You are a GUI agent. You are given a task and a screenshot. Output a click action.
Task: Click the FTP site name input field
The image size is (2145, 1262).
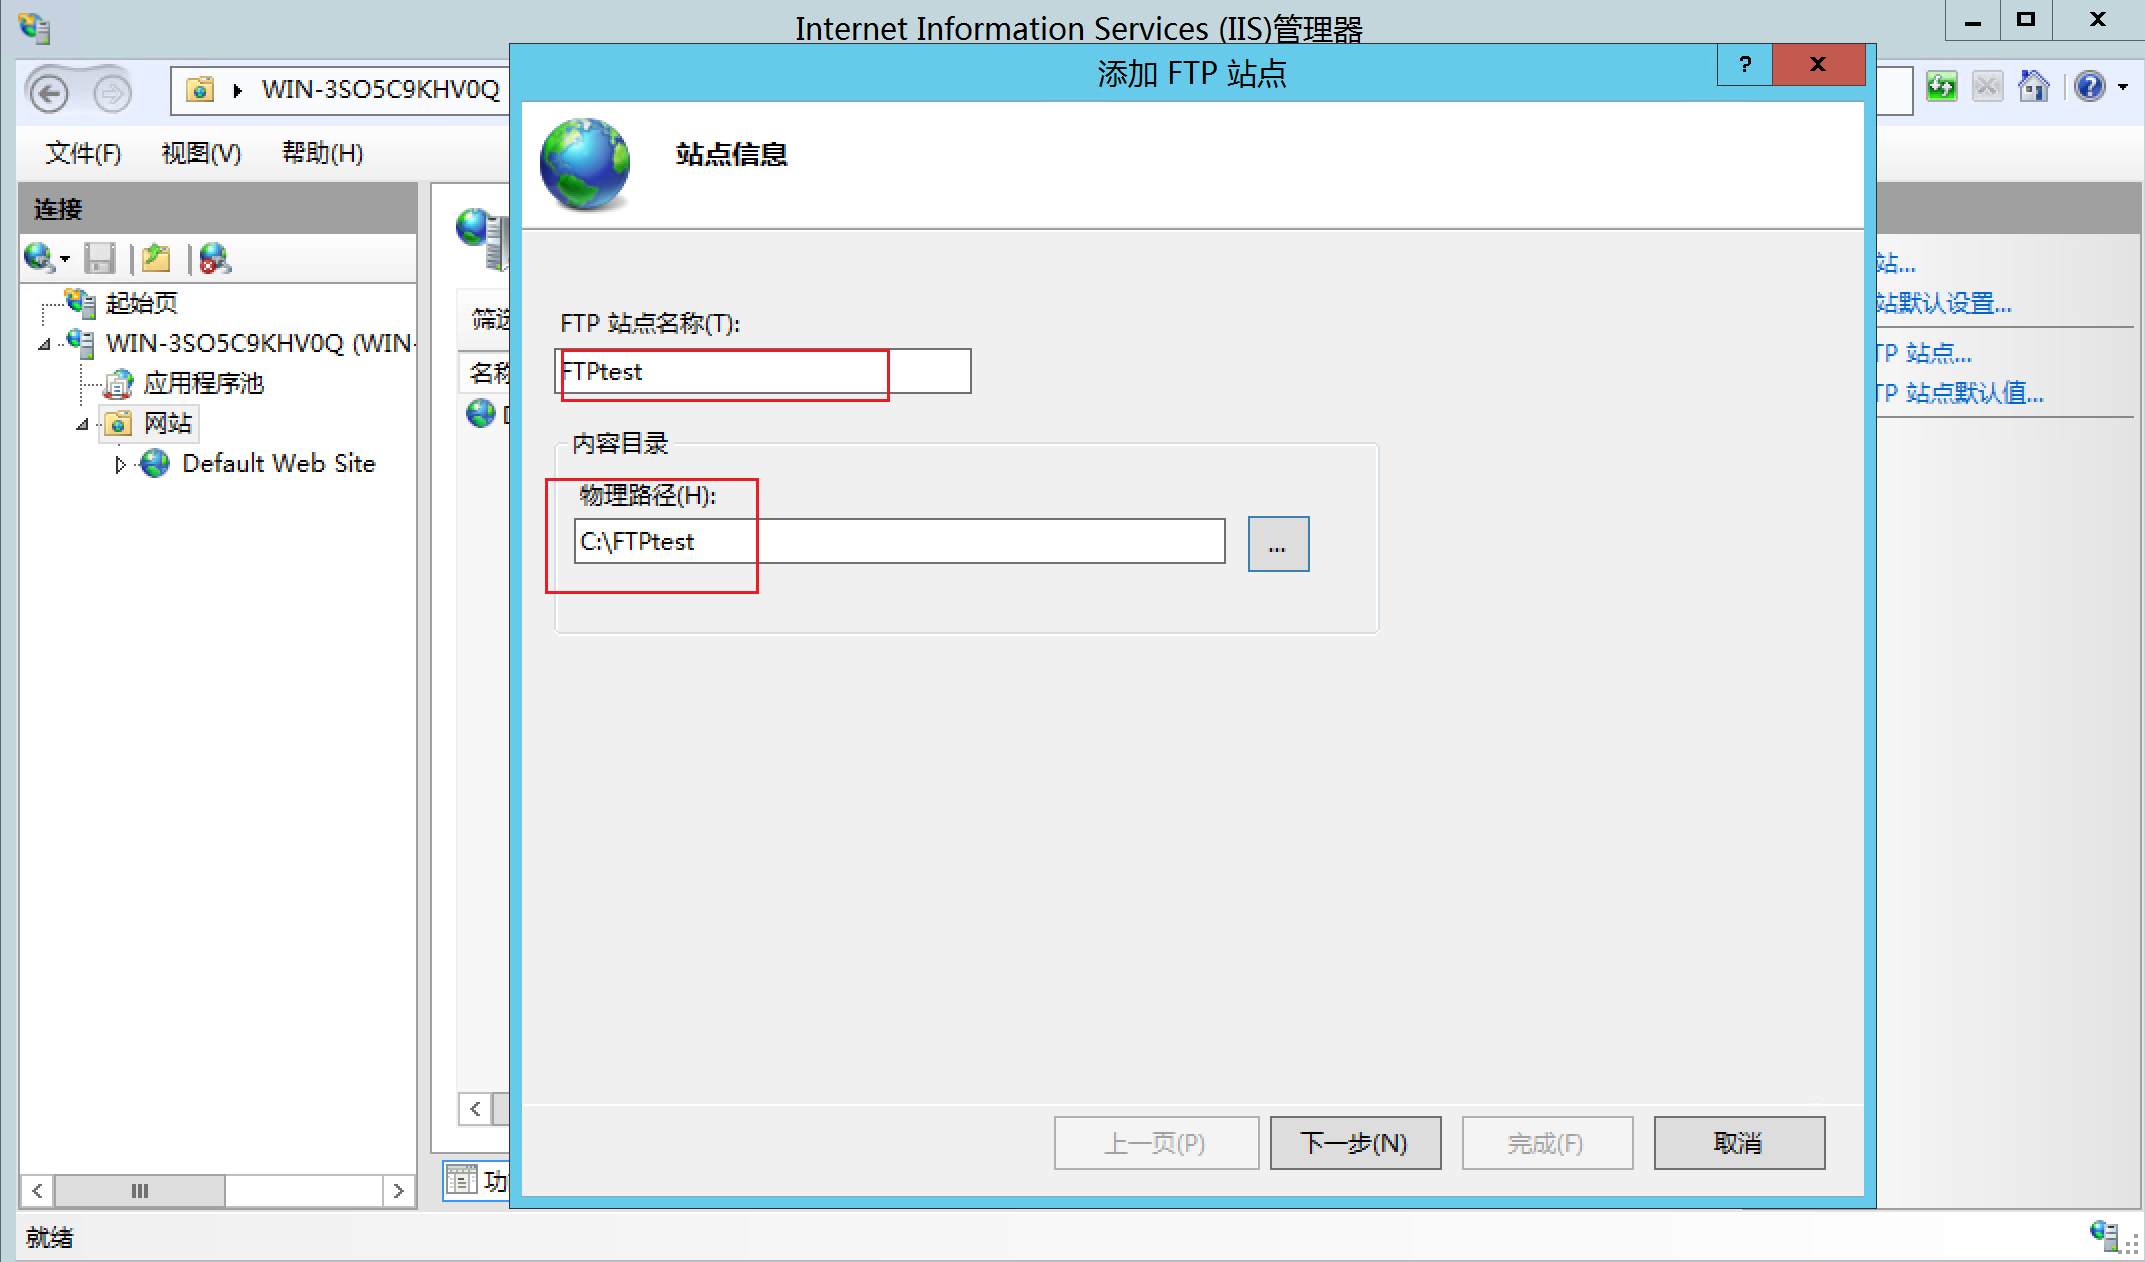click(x=763, y=372)
